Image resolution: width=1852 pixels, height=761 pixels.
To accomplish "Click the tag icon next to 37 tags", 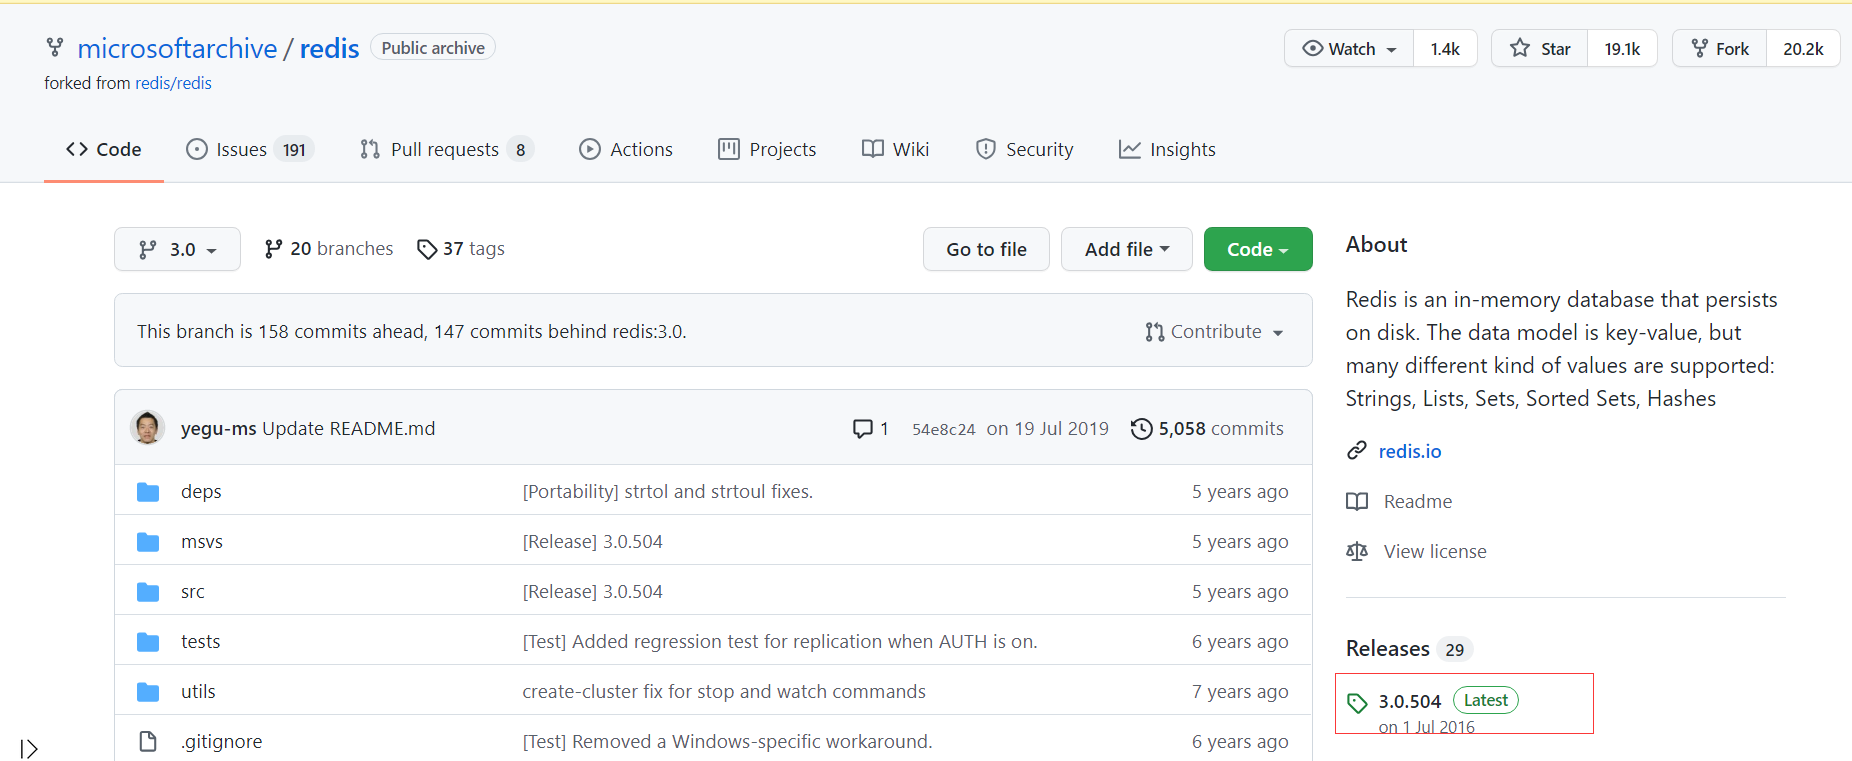I will tap(427, 249).
